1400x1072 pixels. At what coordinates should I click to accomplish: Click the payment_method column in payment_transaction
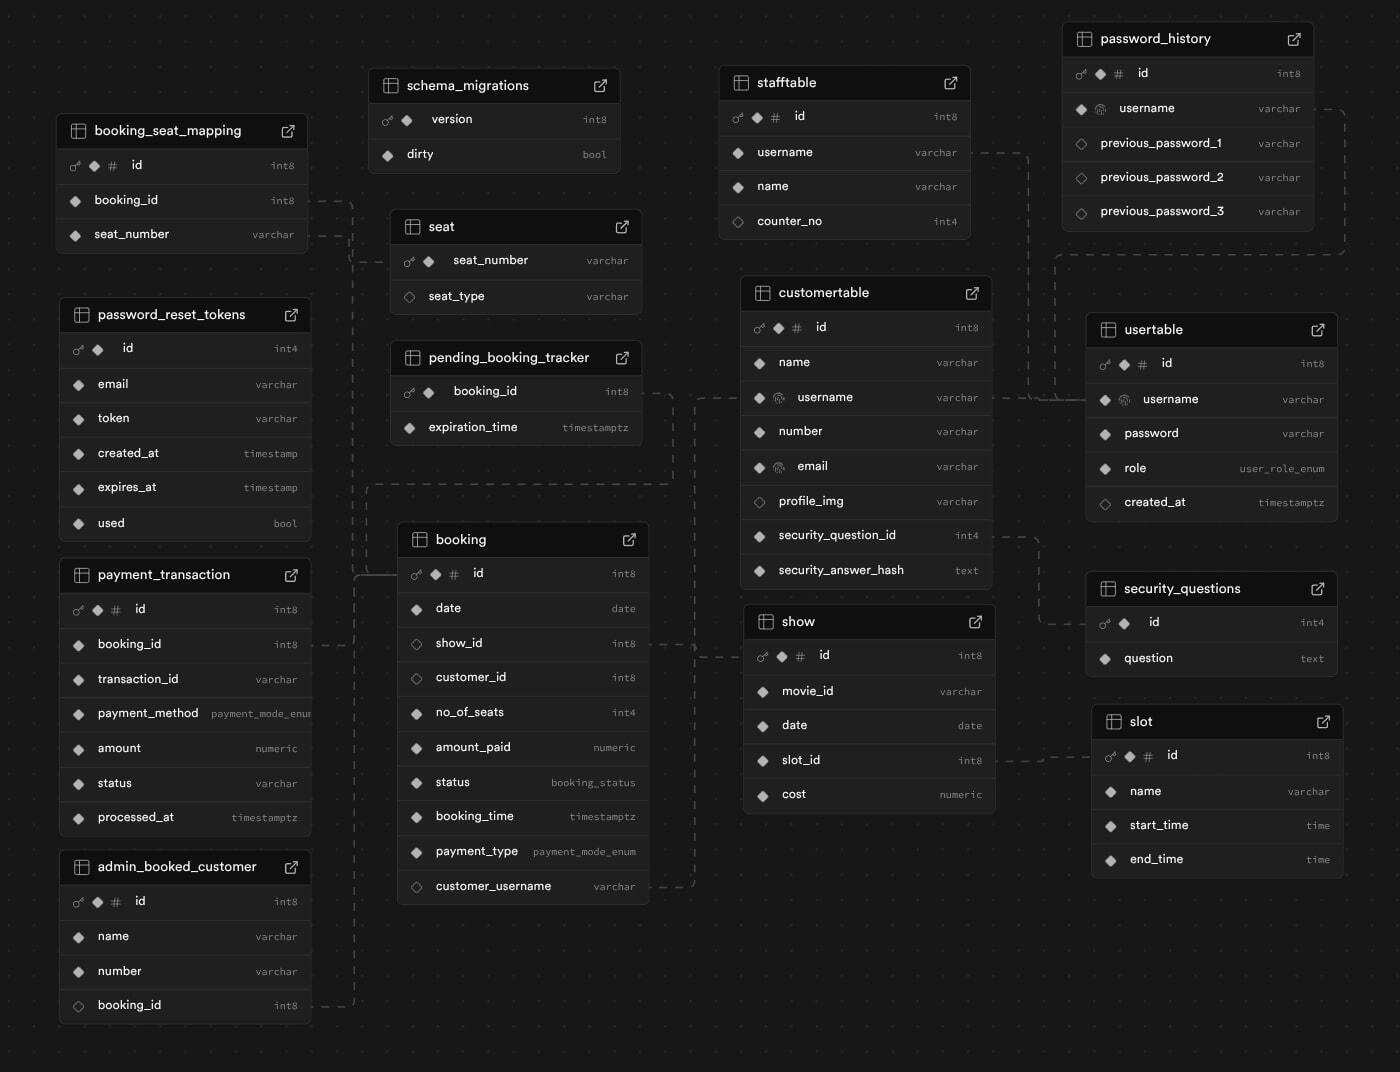[x=185, y=714]
